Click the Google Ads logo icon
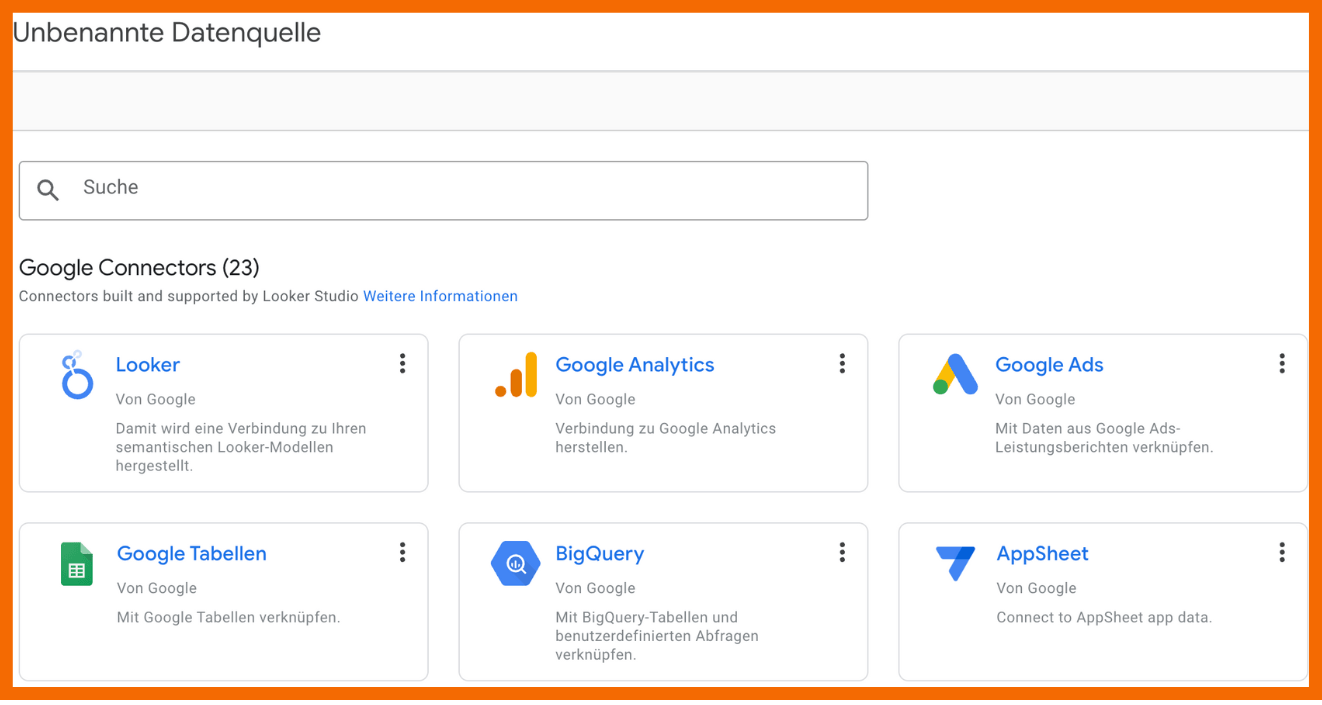 pos(955,375)
